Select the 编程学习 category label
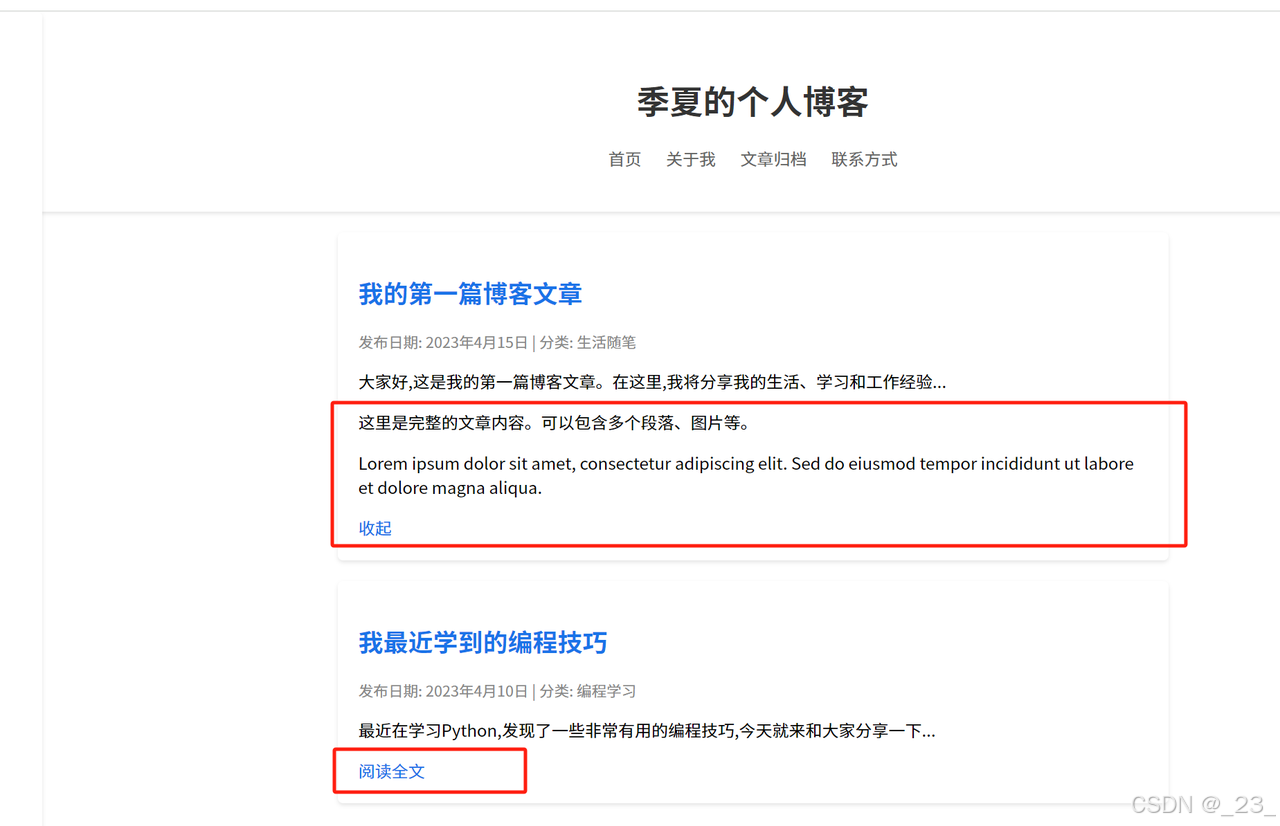1280x826 pixels. [x=609, y=691]
